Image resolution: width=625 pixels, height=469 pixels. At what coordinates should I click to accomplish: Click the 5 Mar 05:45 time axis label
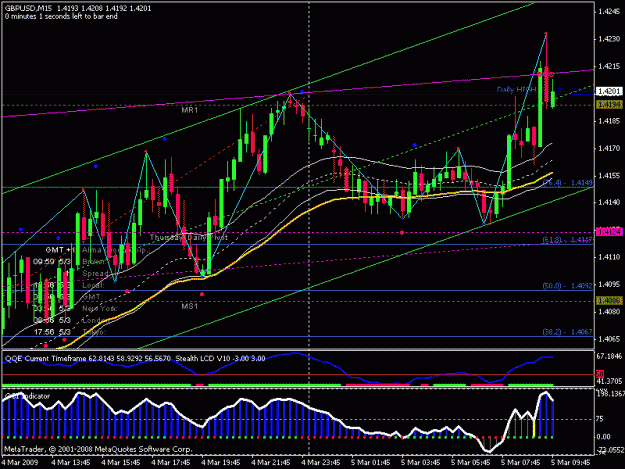471,462
